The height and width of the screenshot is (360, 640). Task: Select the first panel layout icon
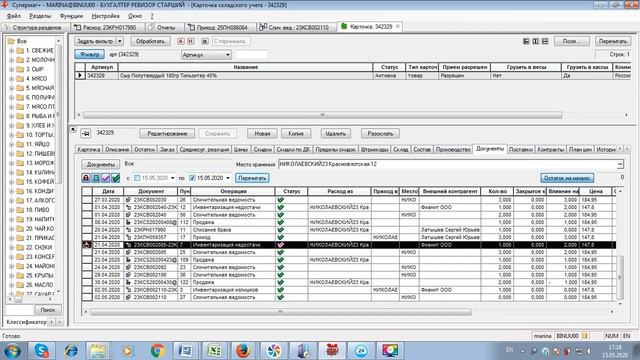pyautogui.click(x=526, y=41)
